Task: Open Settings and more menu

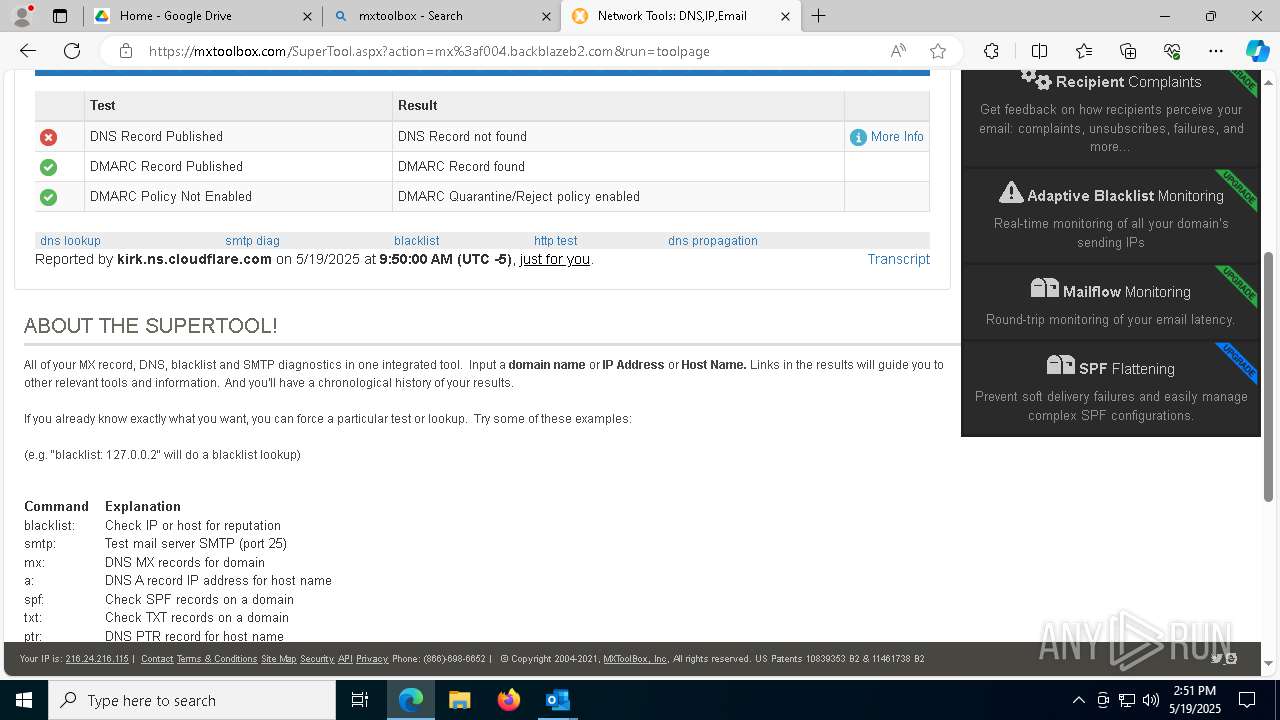Action: pyautogui.click(x=1216, y=51)
